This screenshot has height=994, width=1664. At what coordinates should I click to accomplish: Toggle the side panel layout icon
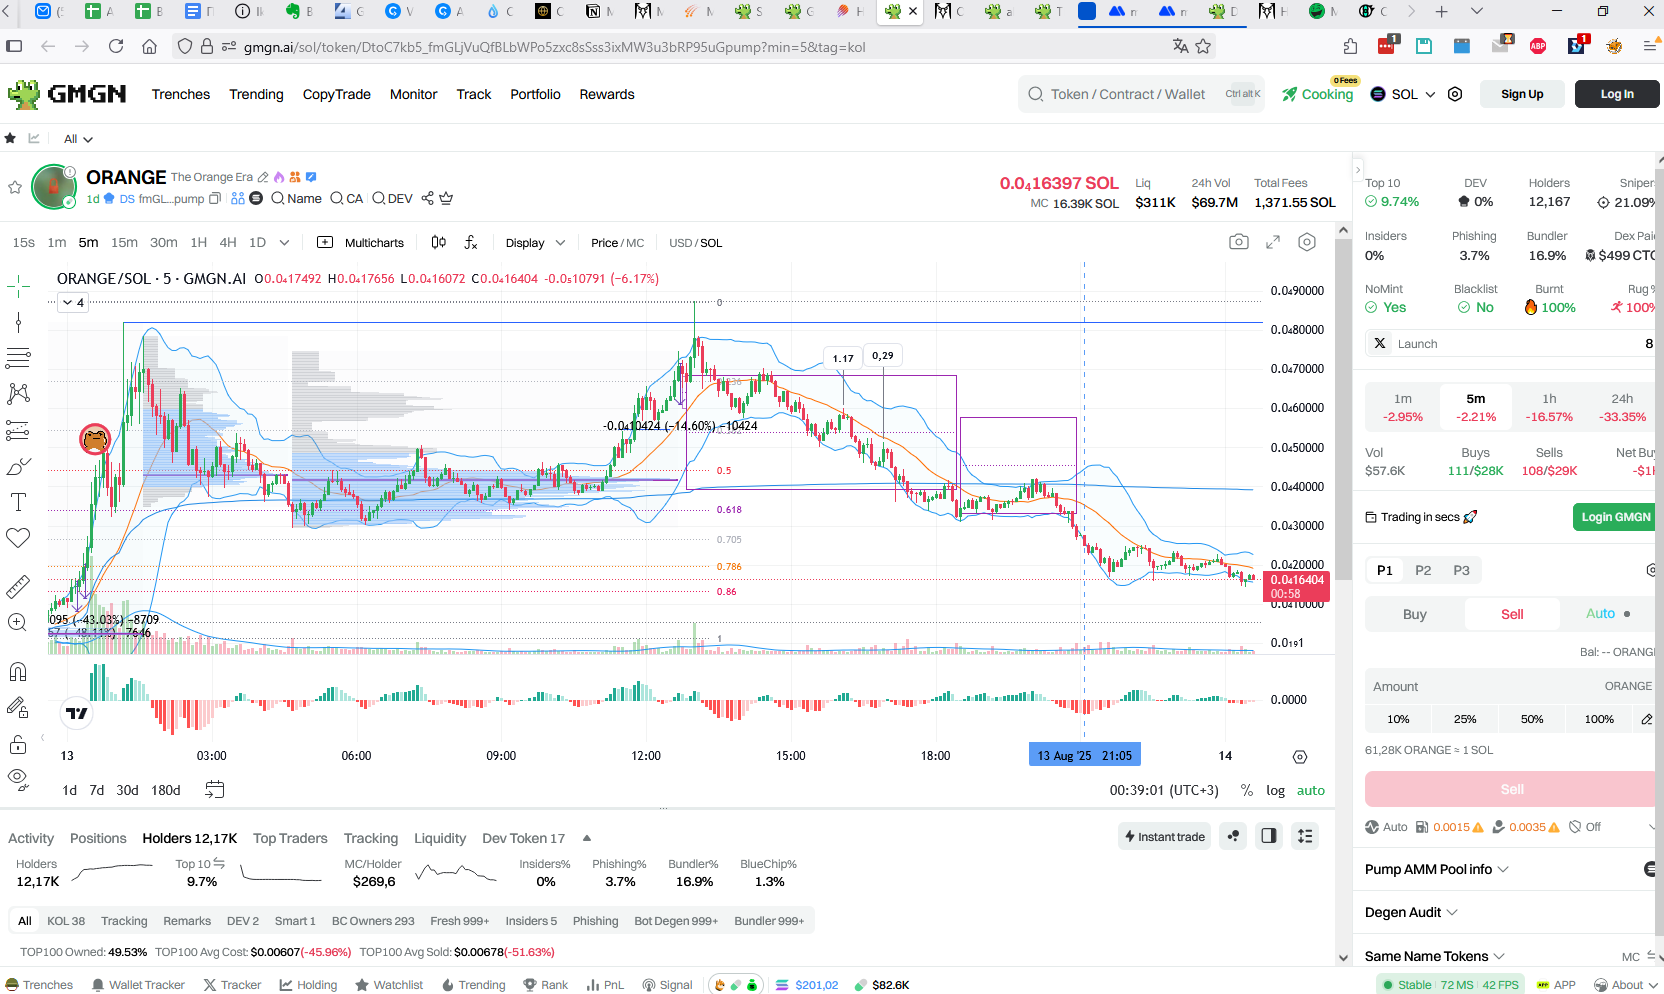coord(1269,836)
